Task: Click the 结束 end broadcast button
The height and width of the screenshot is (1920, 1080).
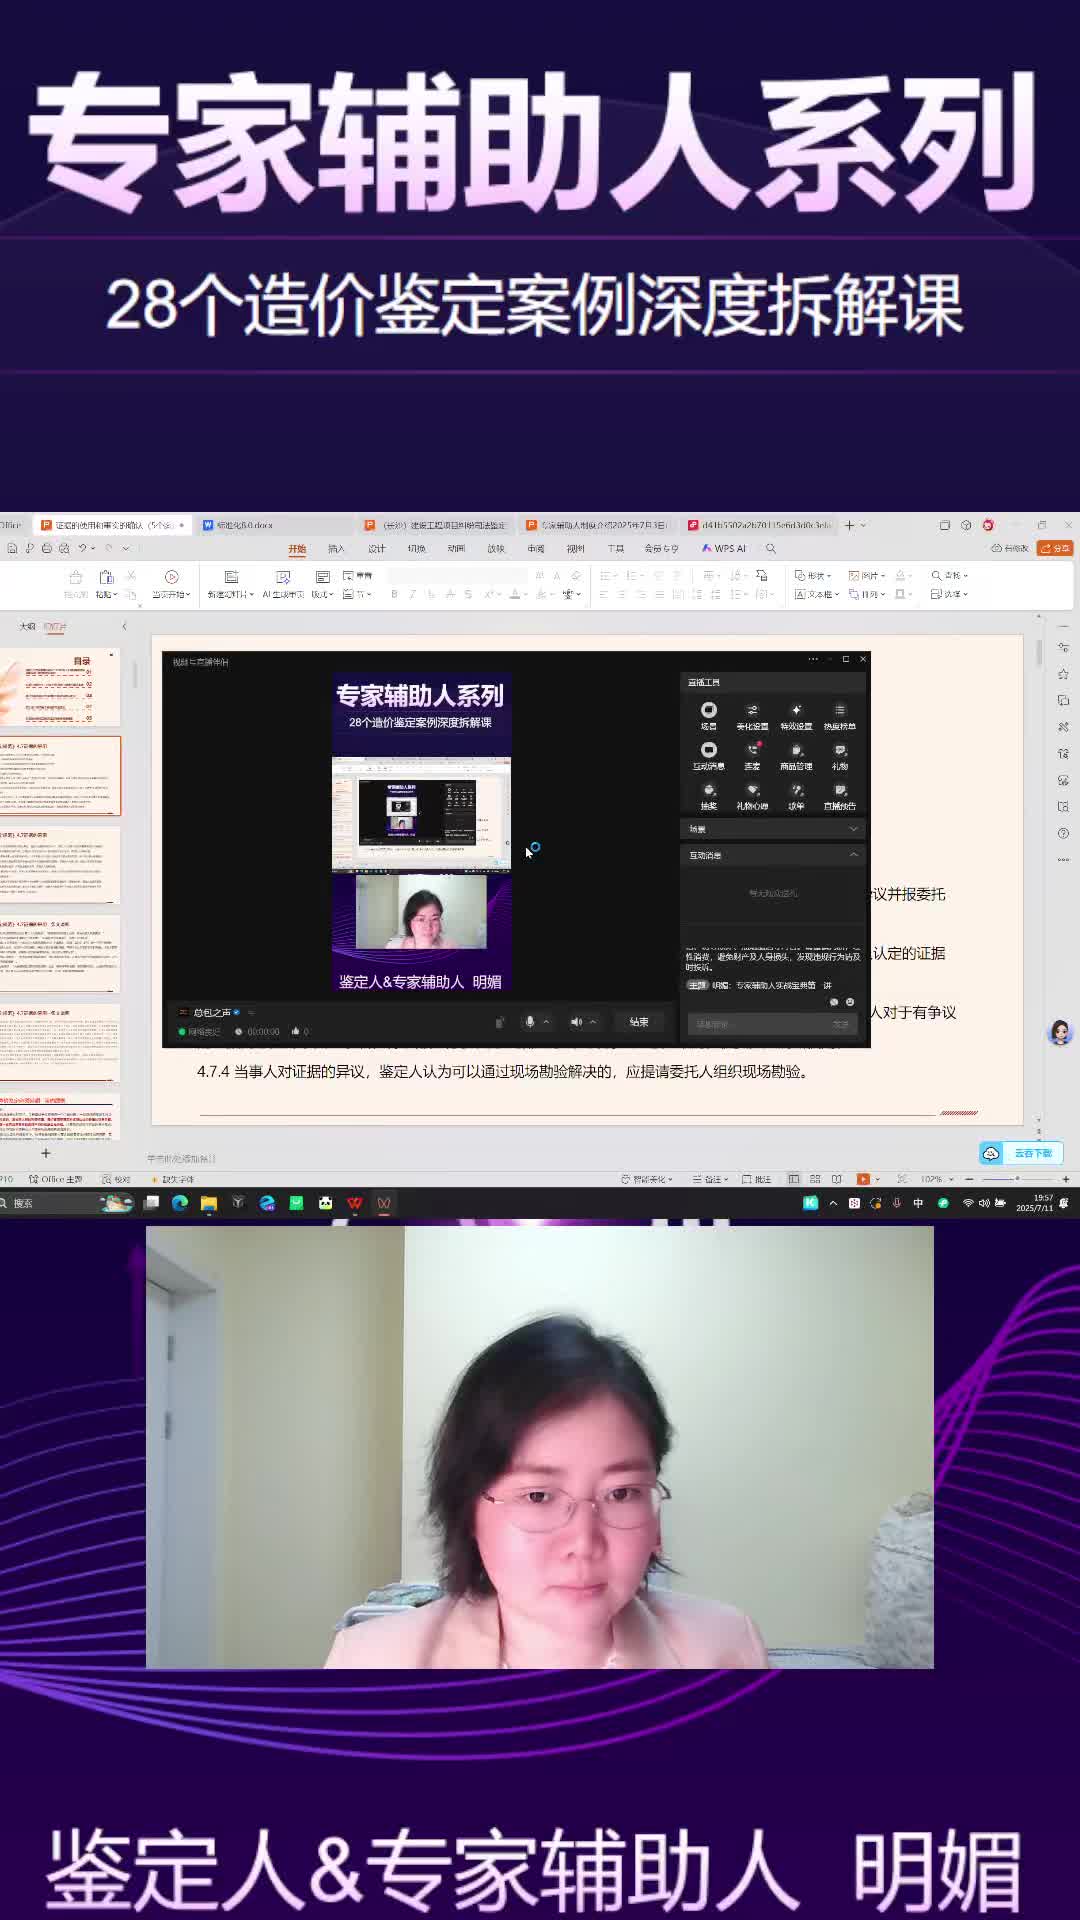Action: pos(639,1021)
